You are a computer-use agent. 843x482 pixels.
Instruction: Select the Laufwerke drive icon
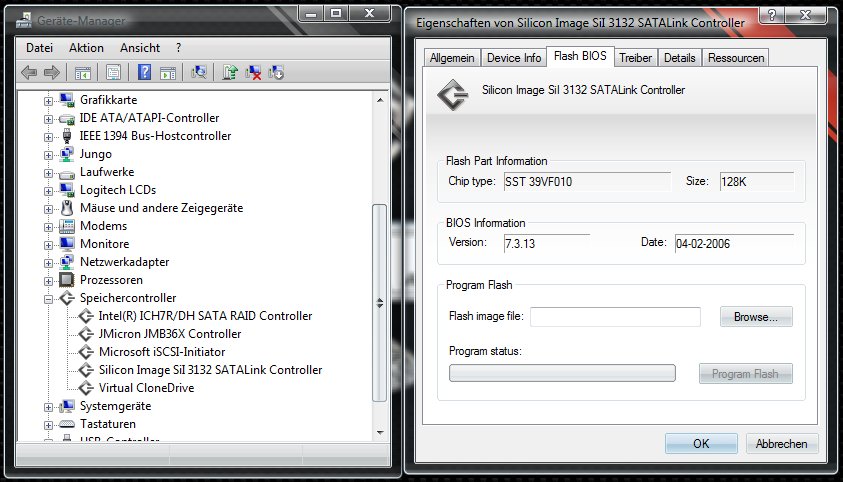67,173
